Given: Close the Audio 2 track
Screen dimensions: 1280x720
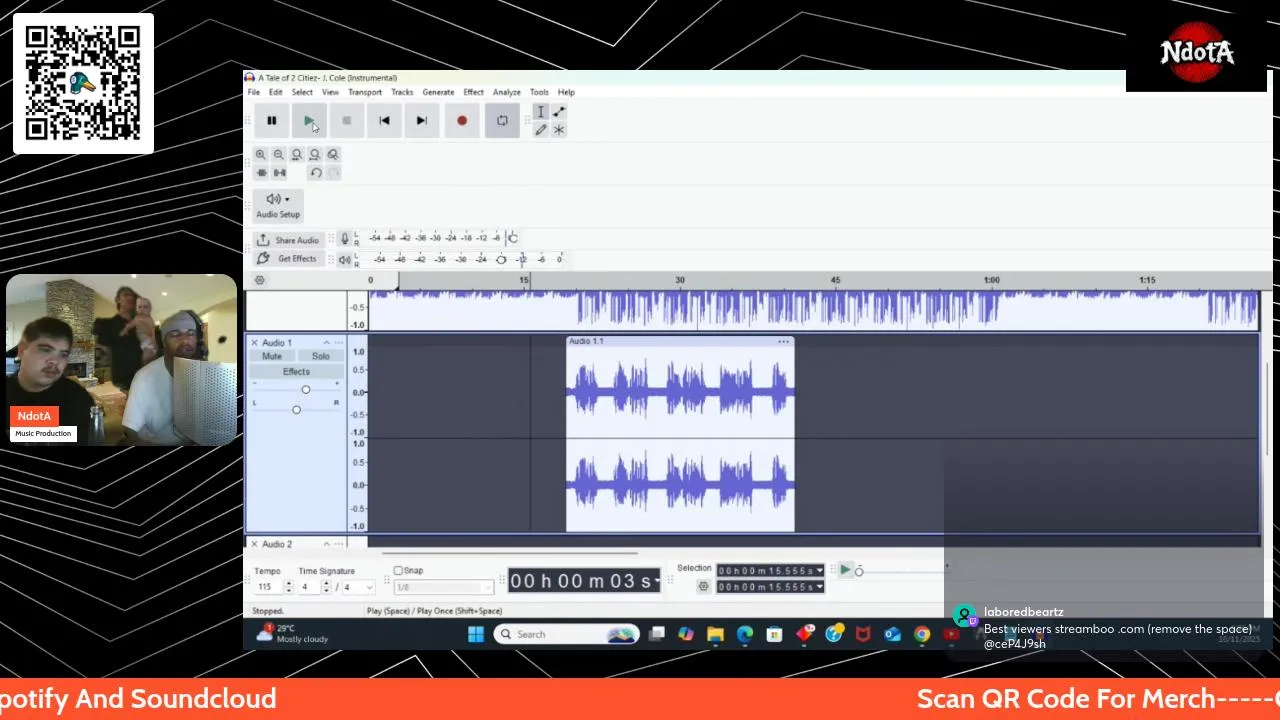Looking at the screenshot, I should click(x=254, y=544).
